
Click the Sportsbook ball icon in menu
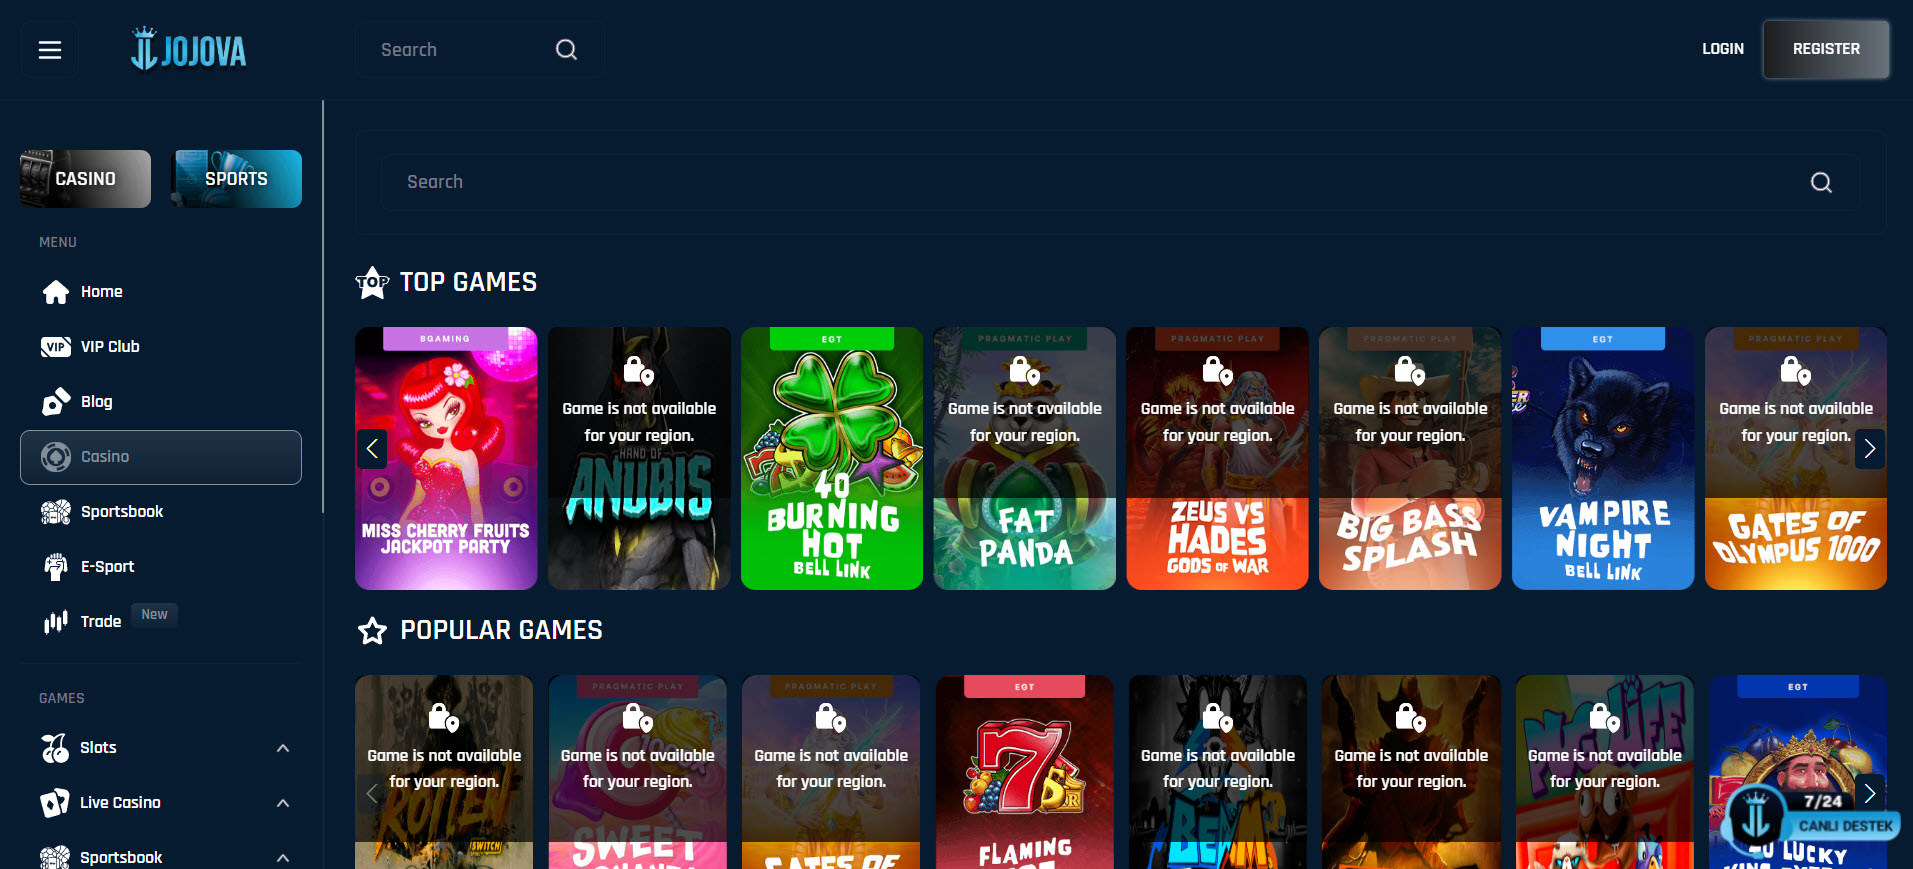pyautogui.click(x=56, y=512)
